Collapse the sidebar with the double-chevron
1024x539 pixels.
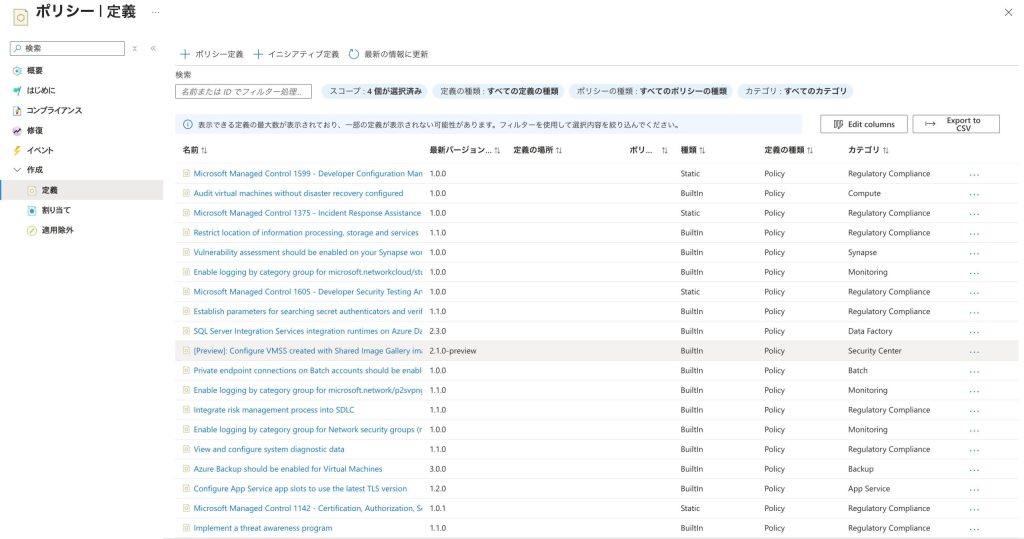[x=153, y=48]
